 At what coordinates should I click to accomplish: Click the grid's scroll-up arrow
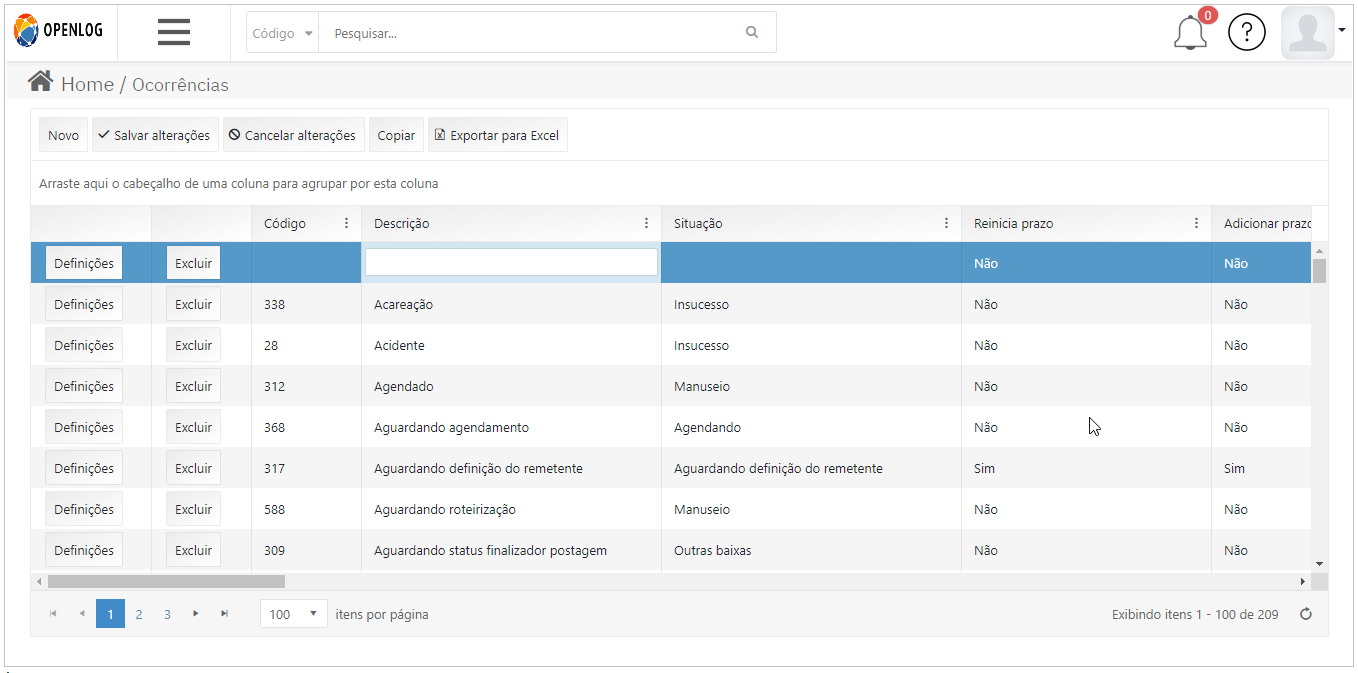[x=1319, y=250]
